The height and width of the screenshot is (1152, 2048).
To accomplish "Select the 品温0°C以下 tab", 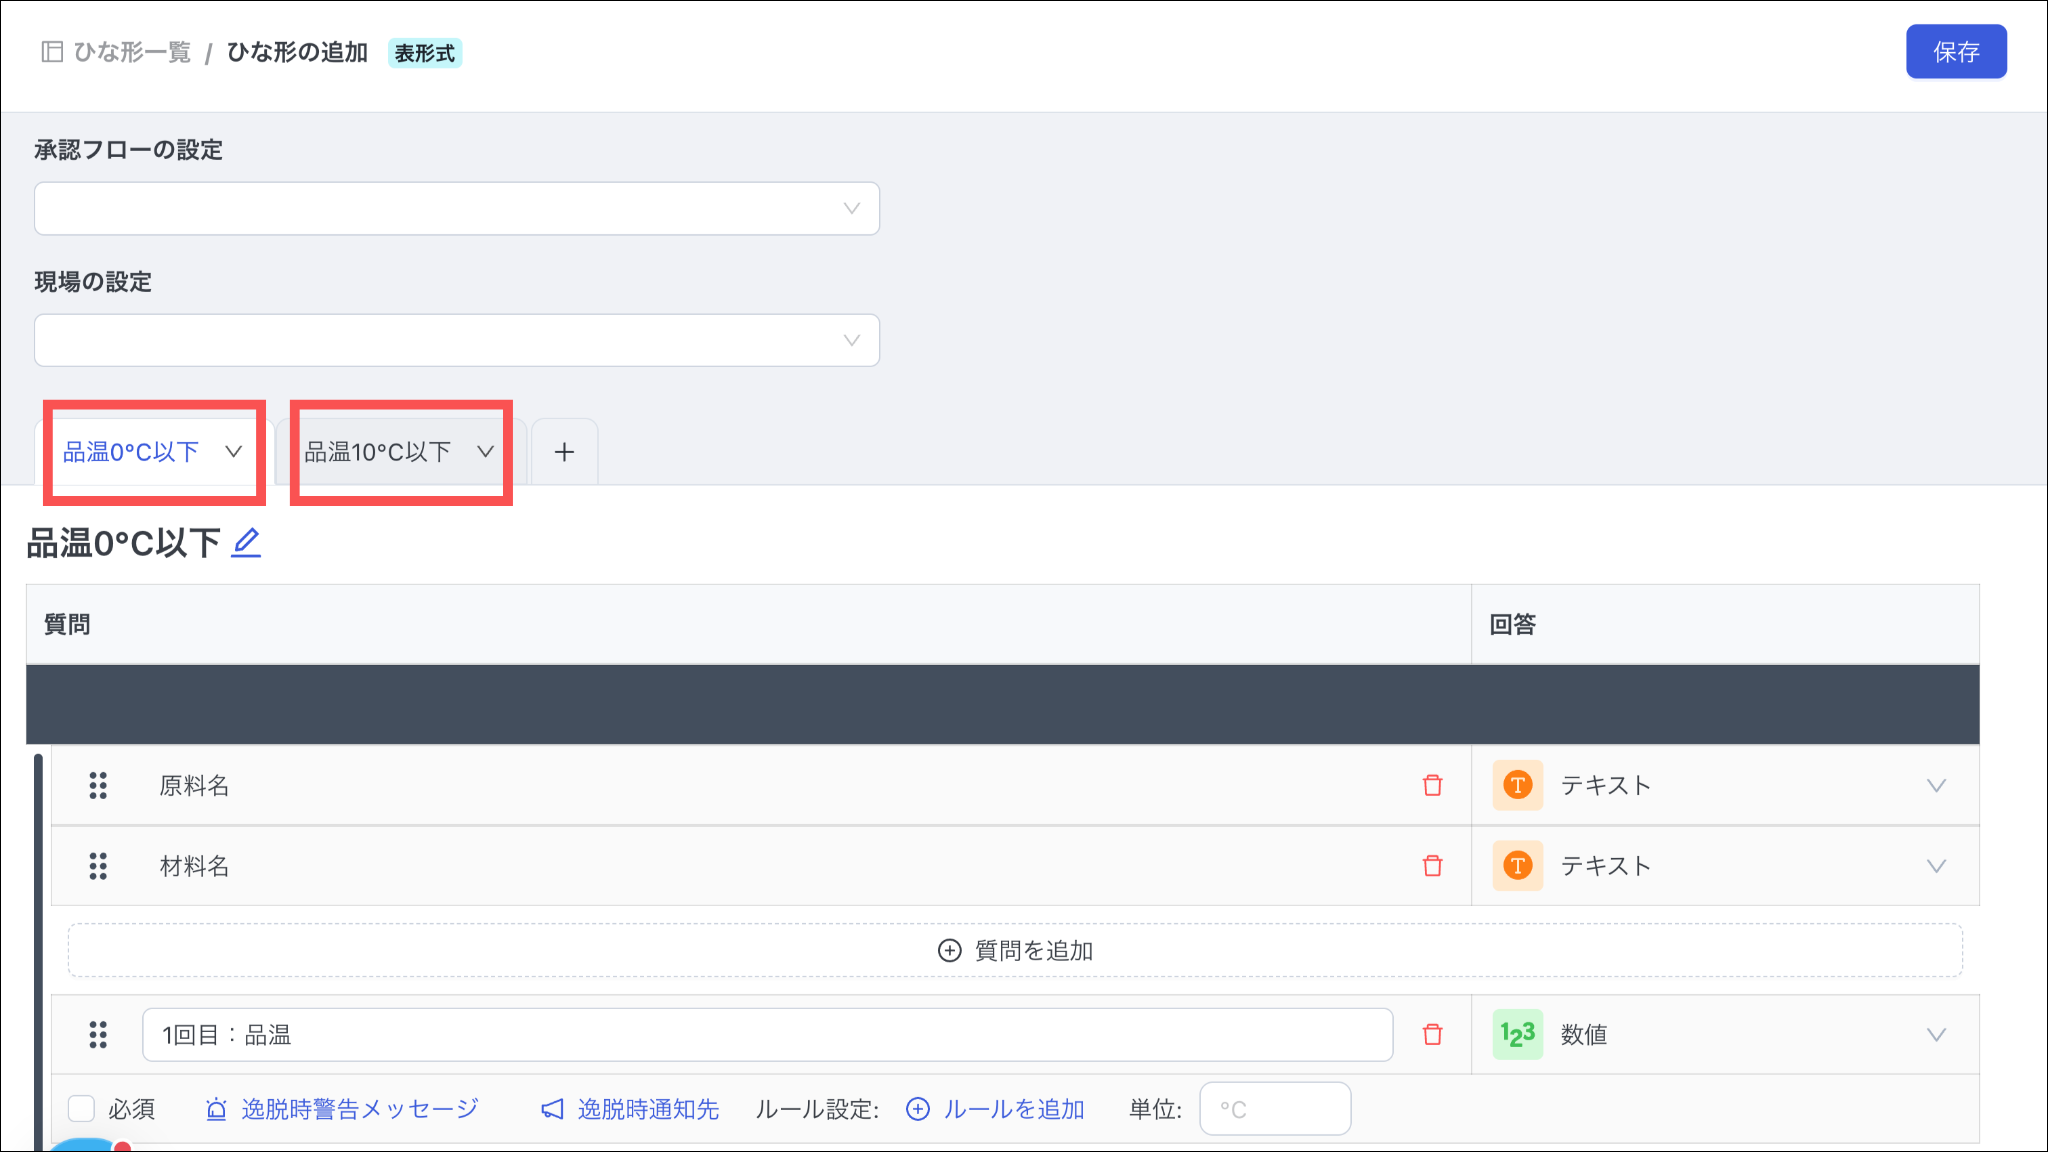I will (131, 452).
